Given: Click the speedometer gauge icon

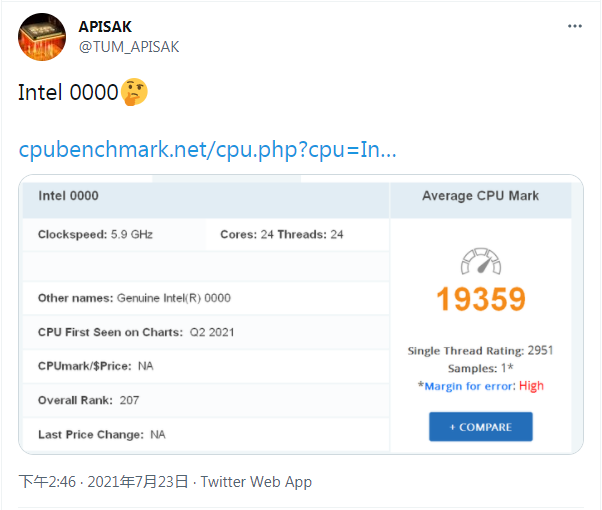Looking at the screenshot, I should pos(481,262).
